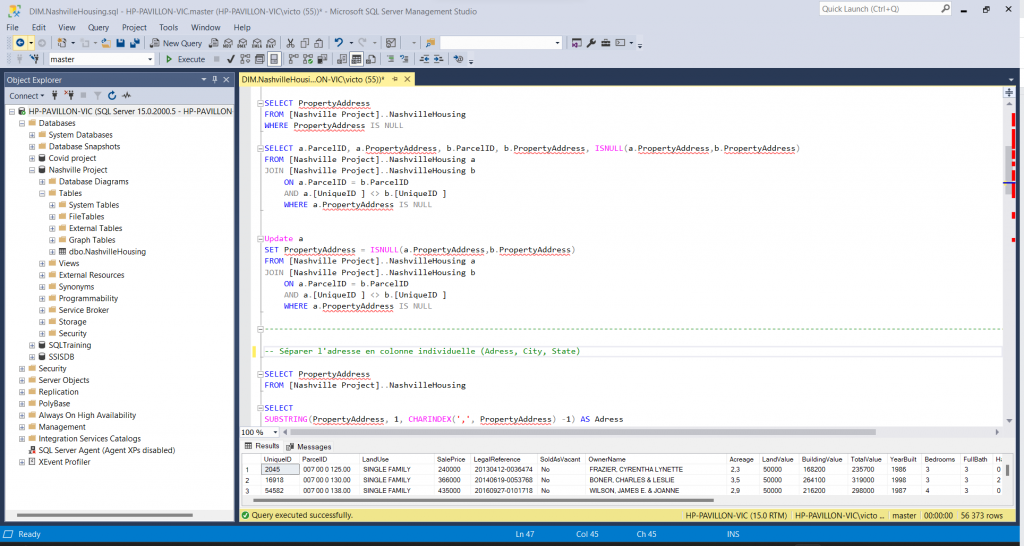Viewport: 1024px width, 546px height.
Task: Click the Save All icon
Action: (x=135, y=43)
